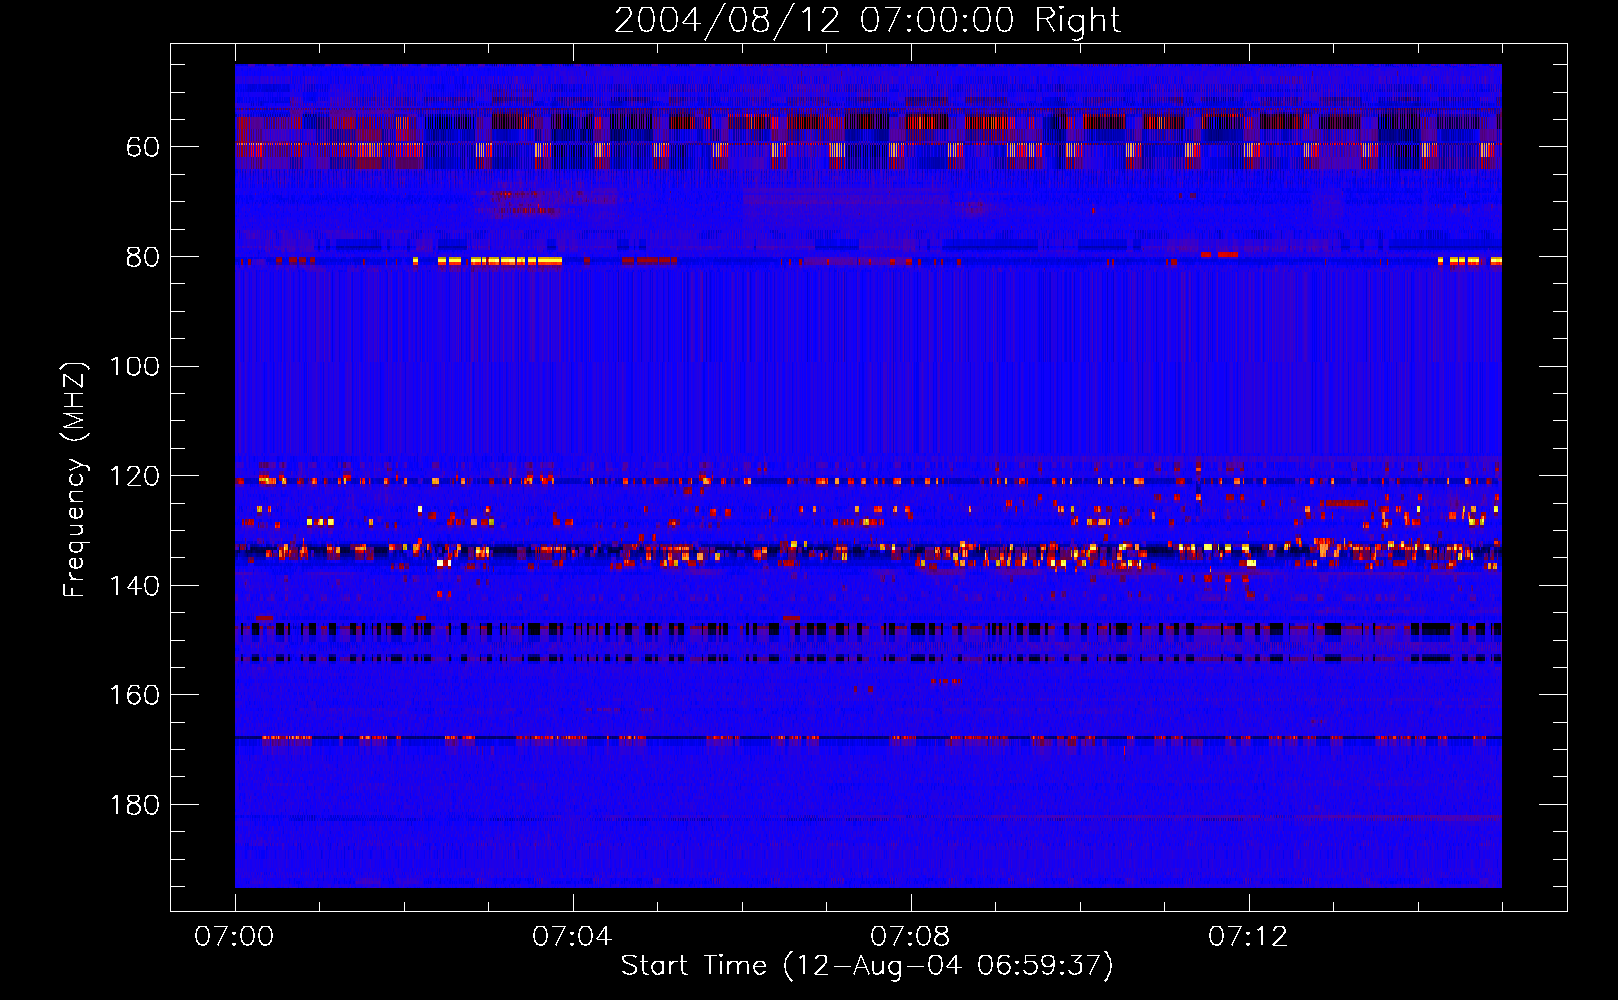Click the 07:08 time axis label

[x=910, y=936]
